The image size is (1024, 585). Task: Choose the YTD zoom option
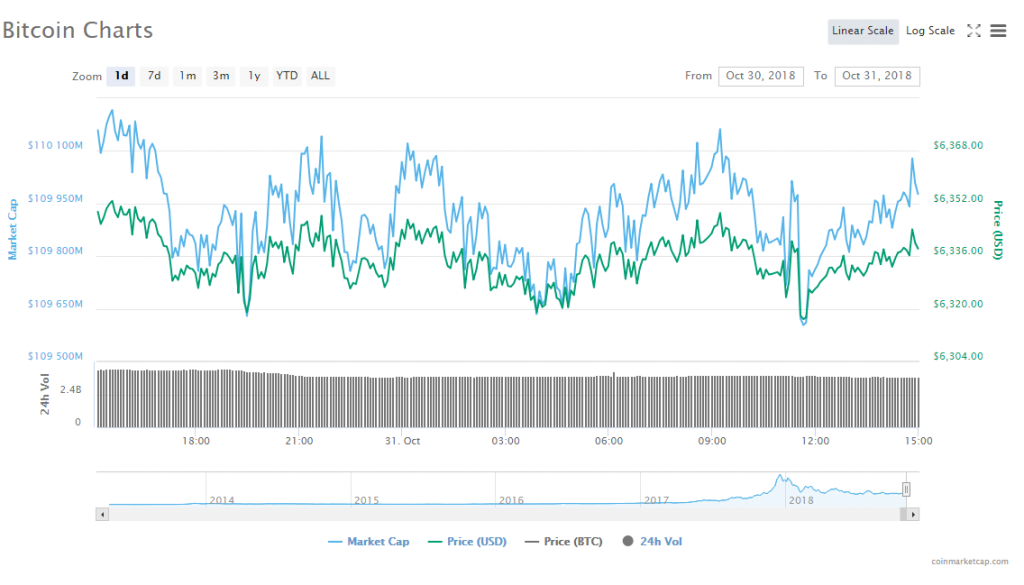287,76
